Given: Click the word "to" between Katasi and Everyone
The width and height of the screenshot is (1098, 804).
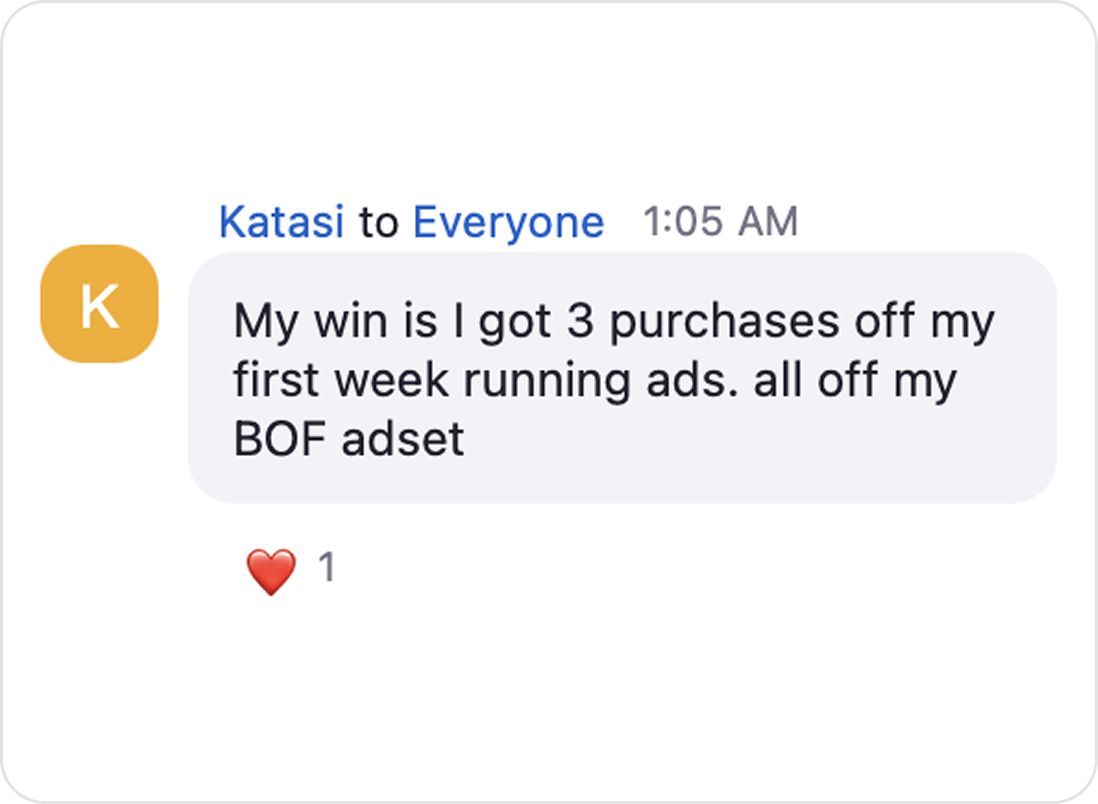Looking at the screenshot, I should coord(378,223).
